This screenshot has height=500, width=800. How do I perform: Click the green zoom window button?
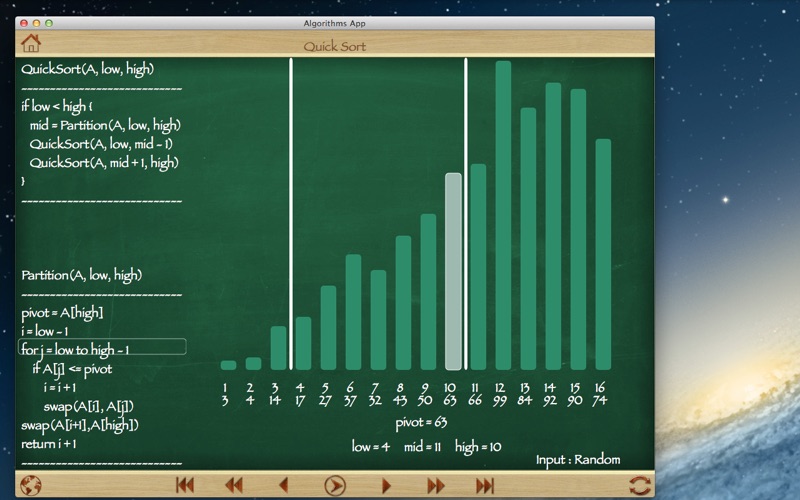point(49,23)
